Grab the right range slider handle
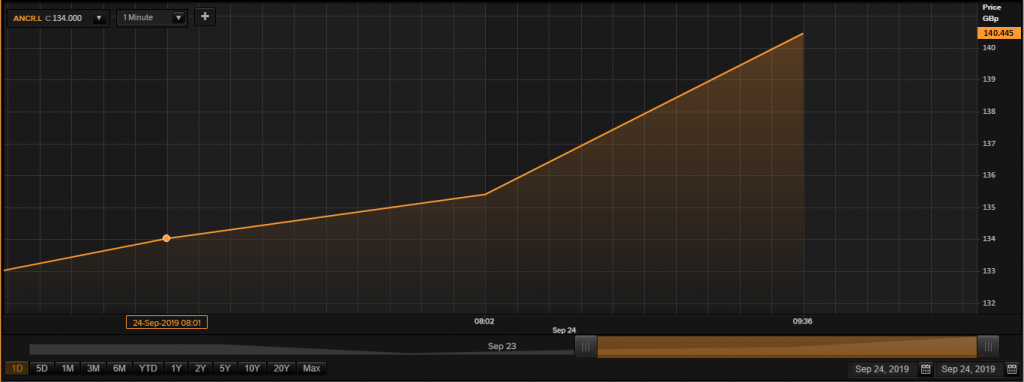This screenshot has height=382, width=1024. coord(987,346)
